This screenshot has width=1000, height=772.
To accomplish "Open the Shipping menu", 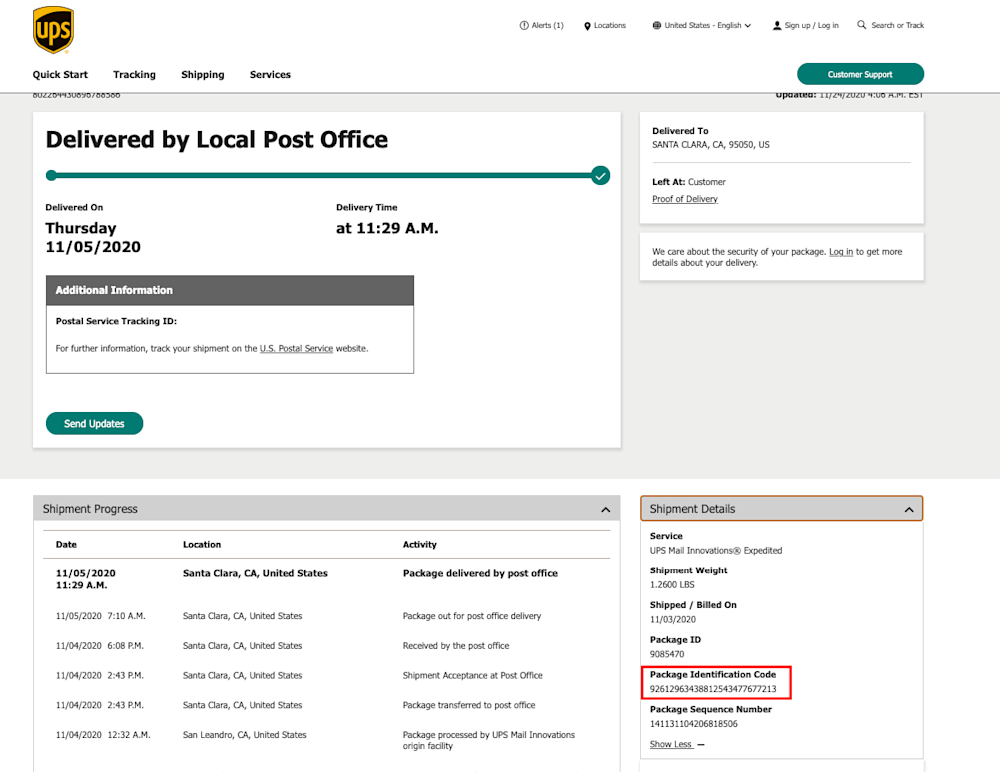I will pyautogui.click(x=203, y=75).
